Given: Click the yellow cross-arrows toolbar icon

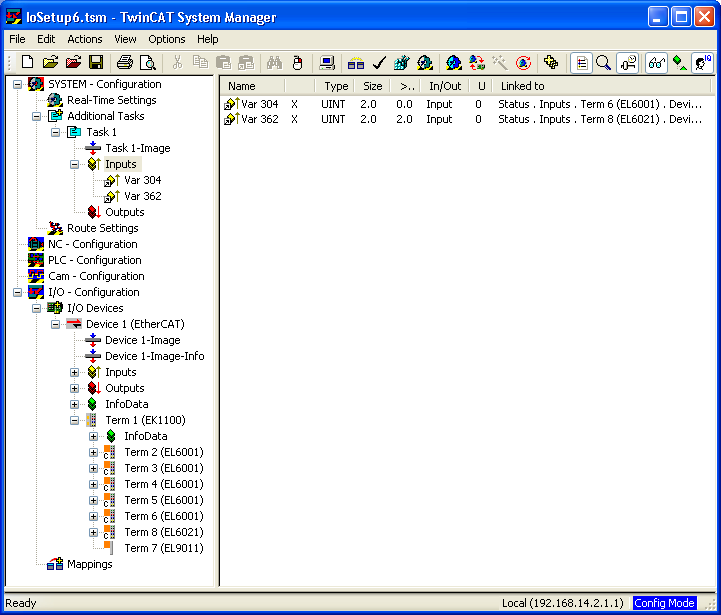Looking at the screenshot, I should (551, 62).
